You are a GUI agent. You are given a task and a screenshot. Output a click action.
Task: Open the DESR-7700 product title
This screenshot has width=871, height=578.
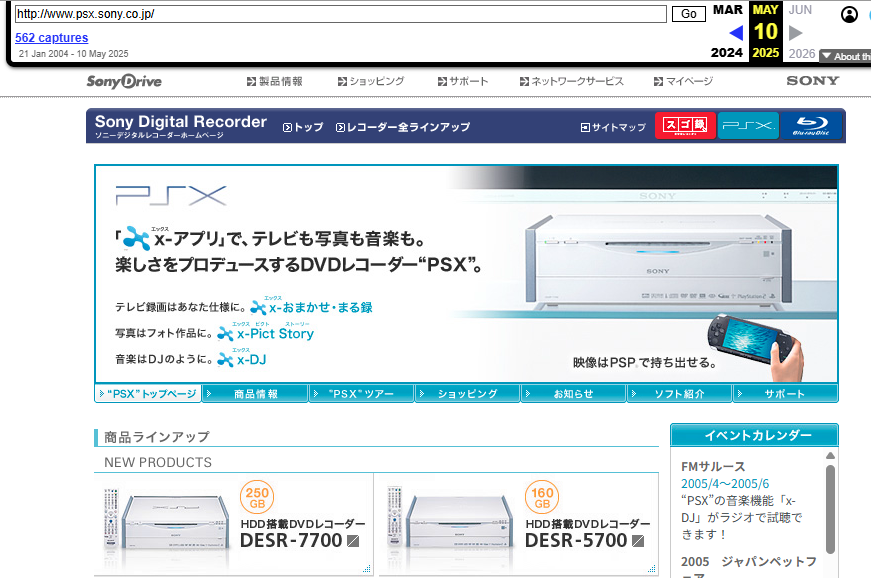tap(291, 540)
